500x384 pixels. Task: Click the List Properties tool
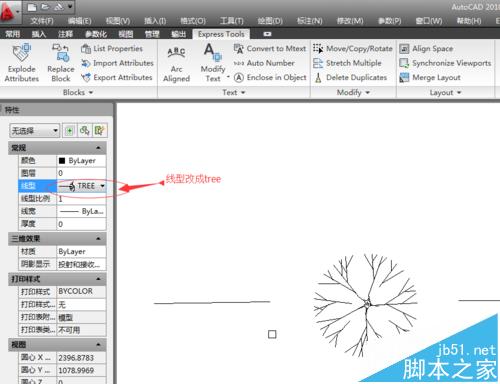coord(112,49)
